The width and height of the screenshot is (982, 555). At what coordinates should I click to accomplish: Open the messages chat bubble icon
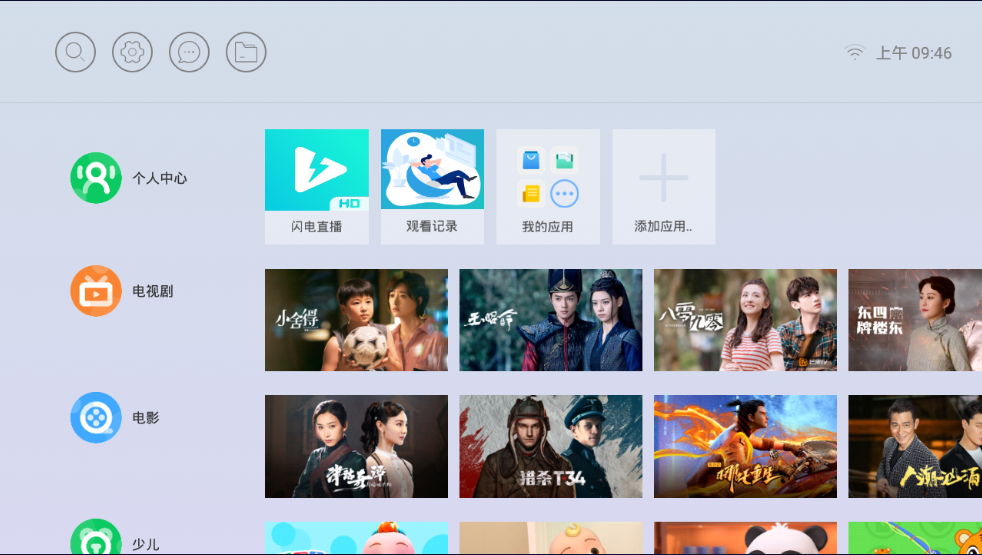[189, 52]
